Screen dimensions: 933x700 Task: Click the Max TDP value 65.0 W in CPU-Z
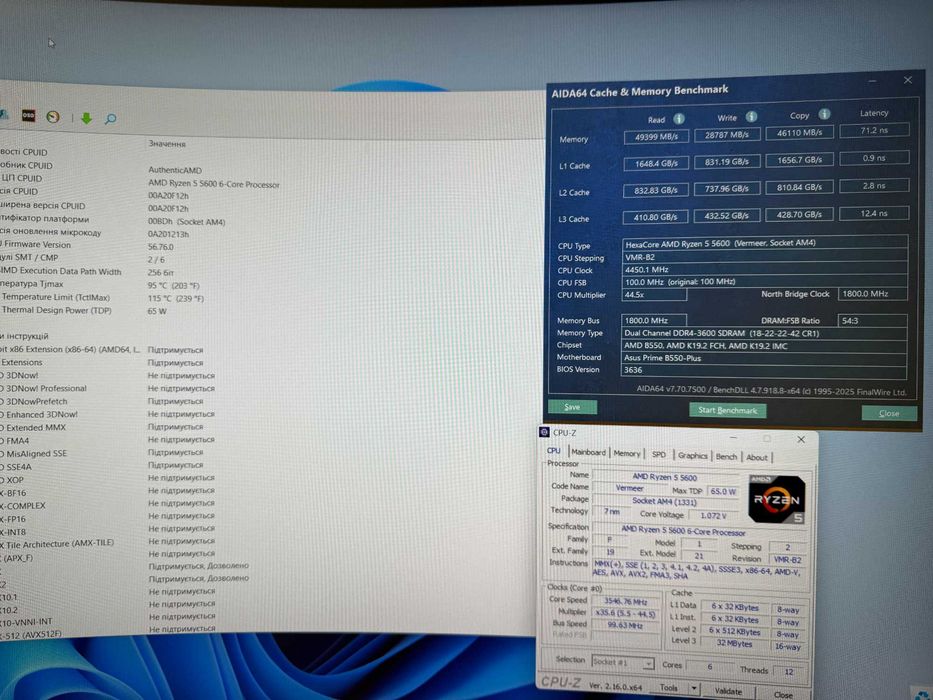pyautogui.click(x=723, y=492)
